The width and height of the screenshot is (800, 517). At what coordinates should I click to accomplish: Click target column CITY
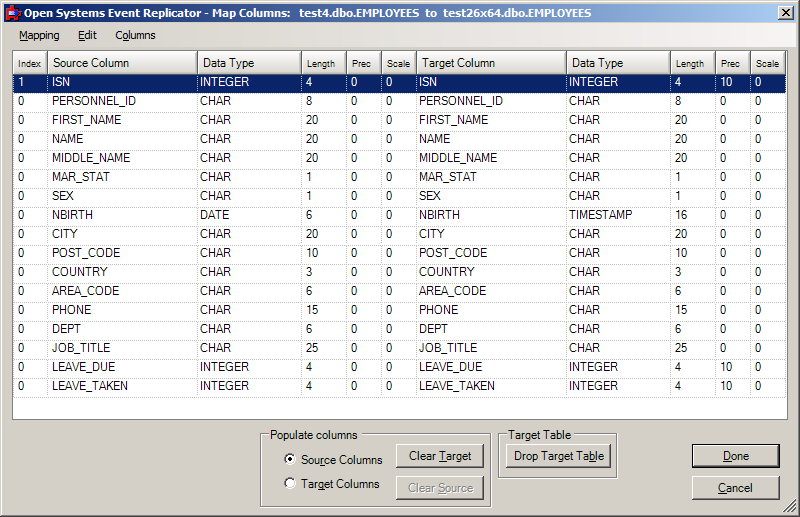point(432,233)
